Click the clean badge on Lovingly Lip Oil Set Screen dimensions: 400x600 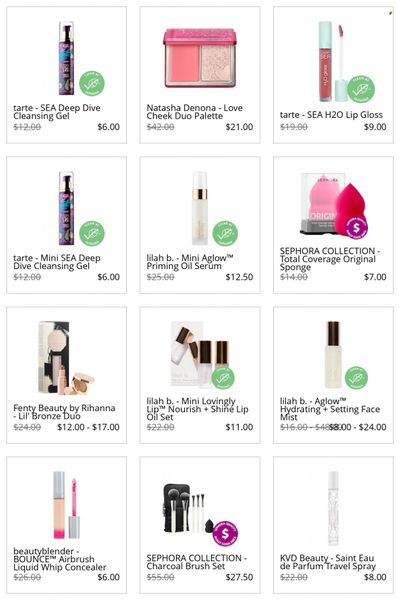pyautogui.click(x=223, y=377)
